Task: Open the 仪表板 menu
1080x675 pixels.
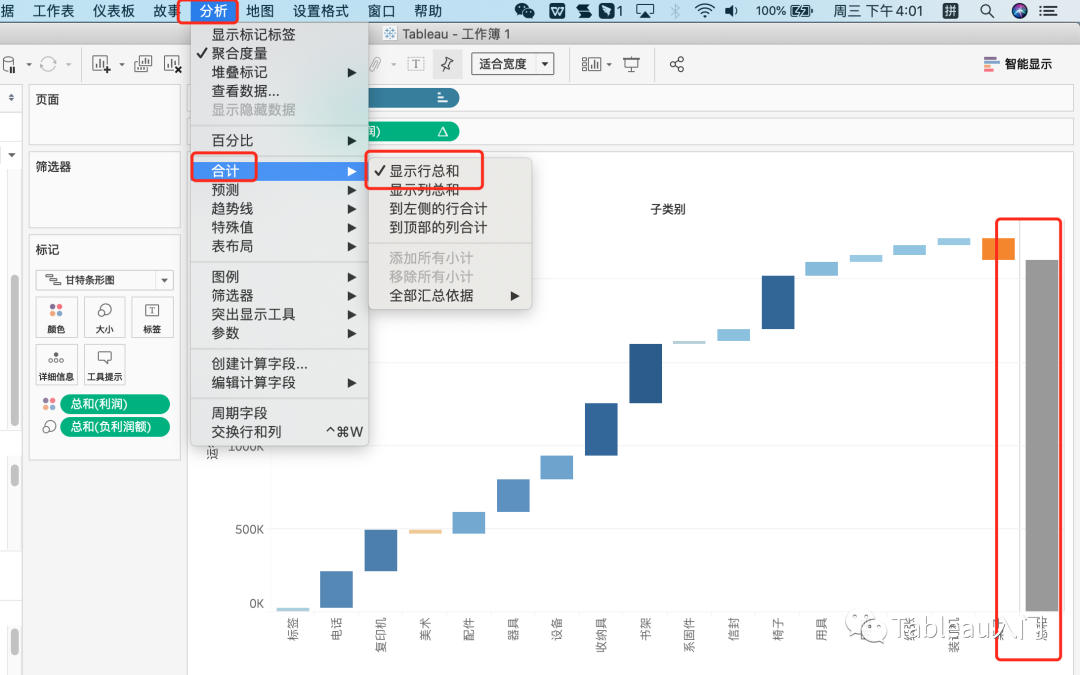Action: [x=114, y=11]
